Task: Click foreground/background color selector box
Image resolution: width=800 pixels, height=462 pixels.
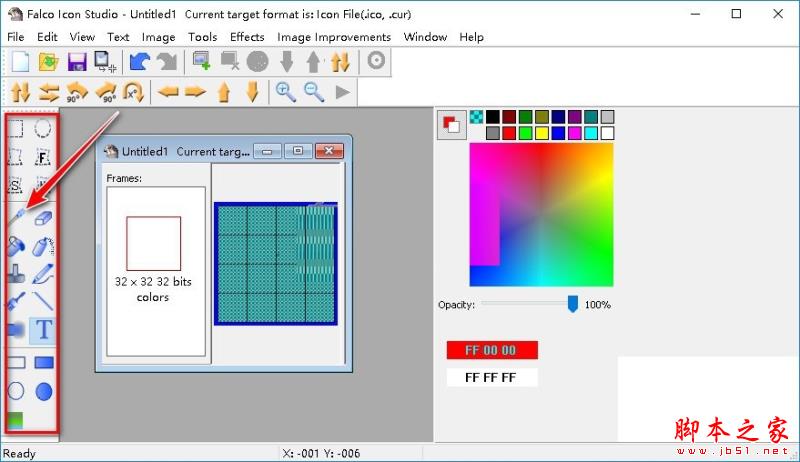Action: (x=452, y=125)
